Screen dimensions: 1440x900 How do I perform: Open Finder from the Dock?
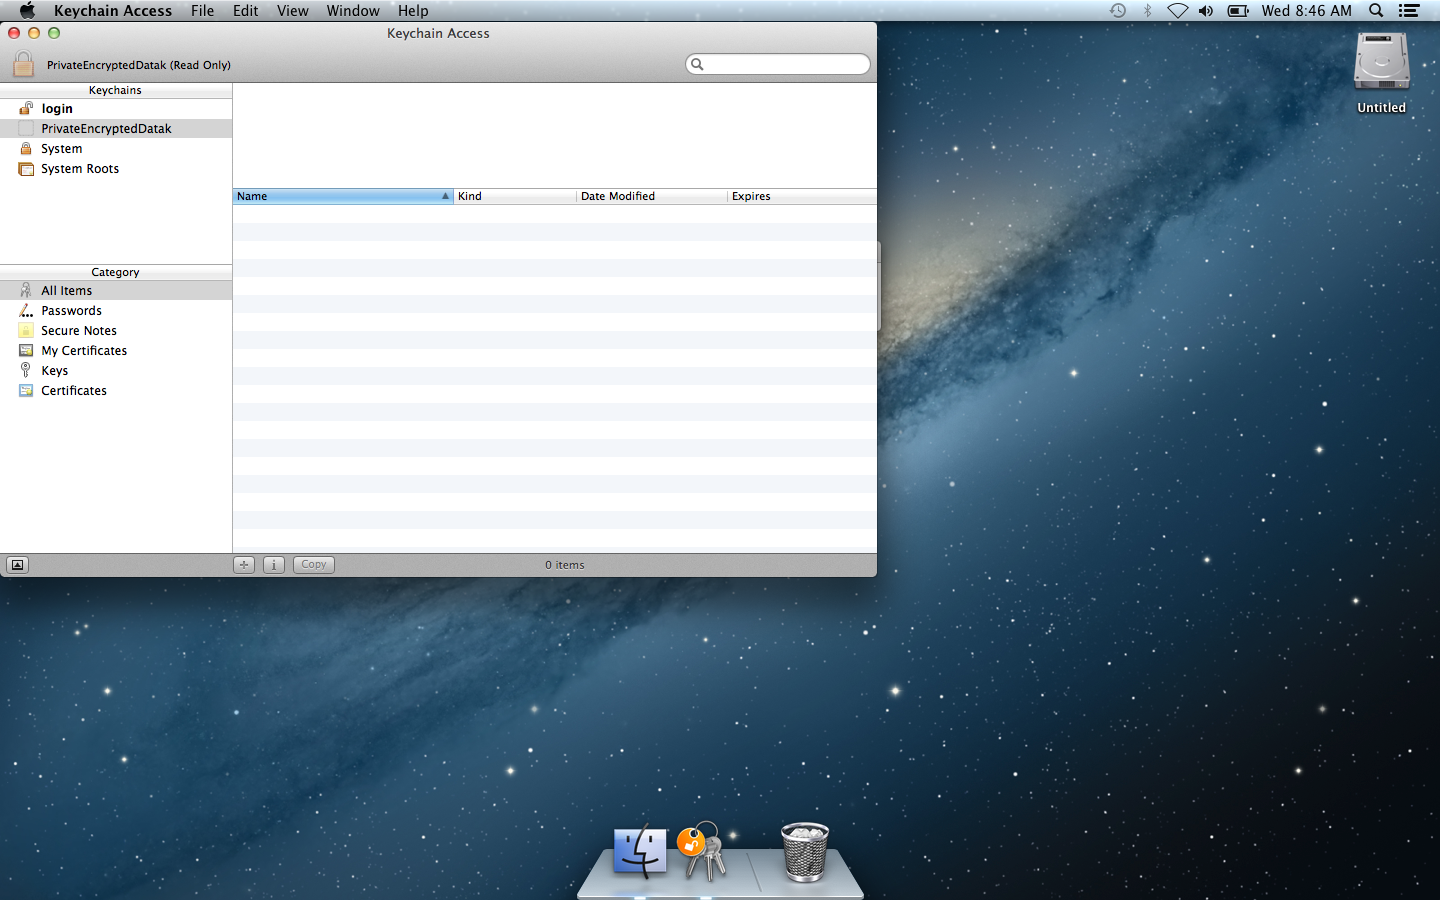click(x=640, y=852)
